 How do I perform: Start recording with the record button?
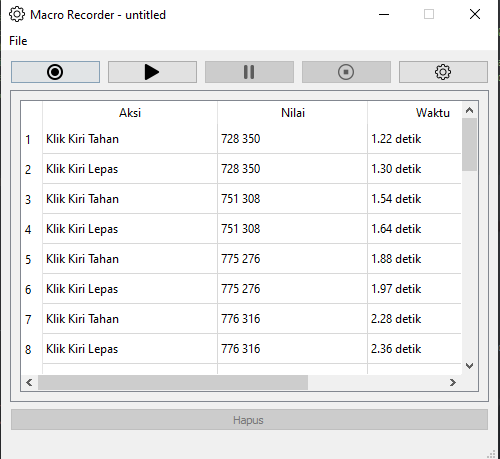click(x=55, y=72)
